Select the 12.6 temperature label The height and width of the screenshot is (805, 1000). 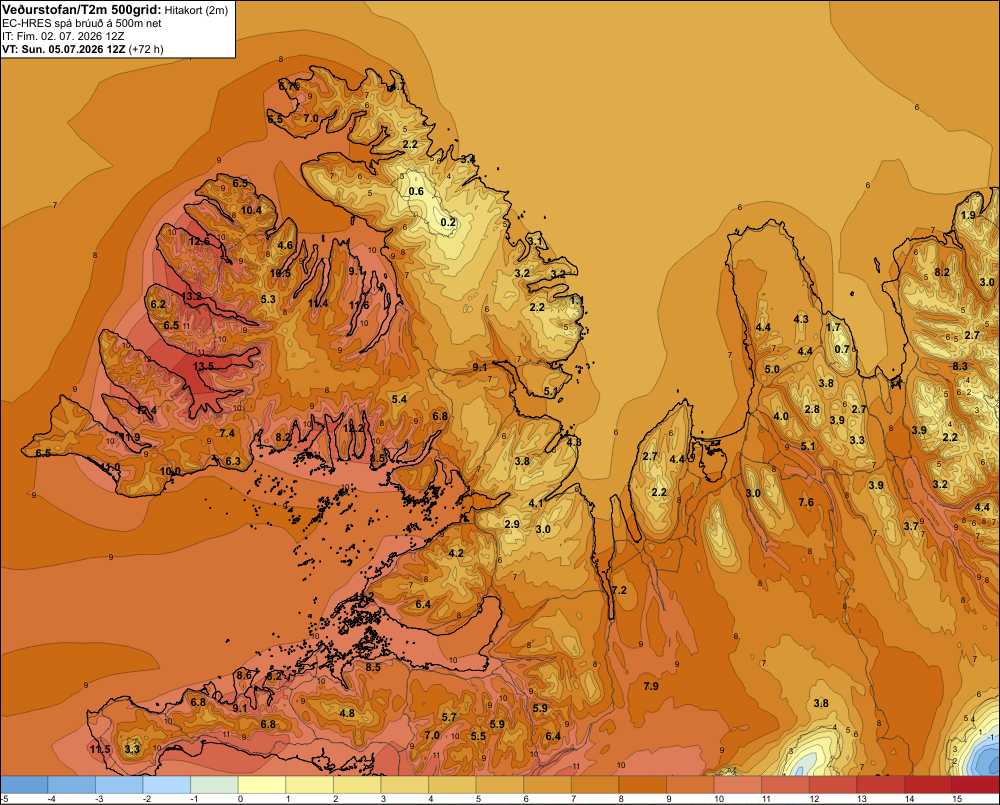point(199,241)
